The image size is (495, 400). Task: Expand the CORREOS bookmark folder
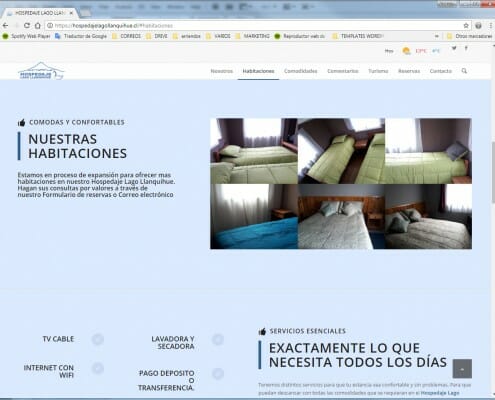point(126,36)
